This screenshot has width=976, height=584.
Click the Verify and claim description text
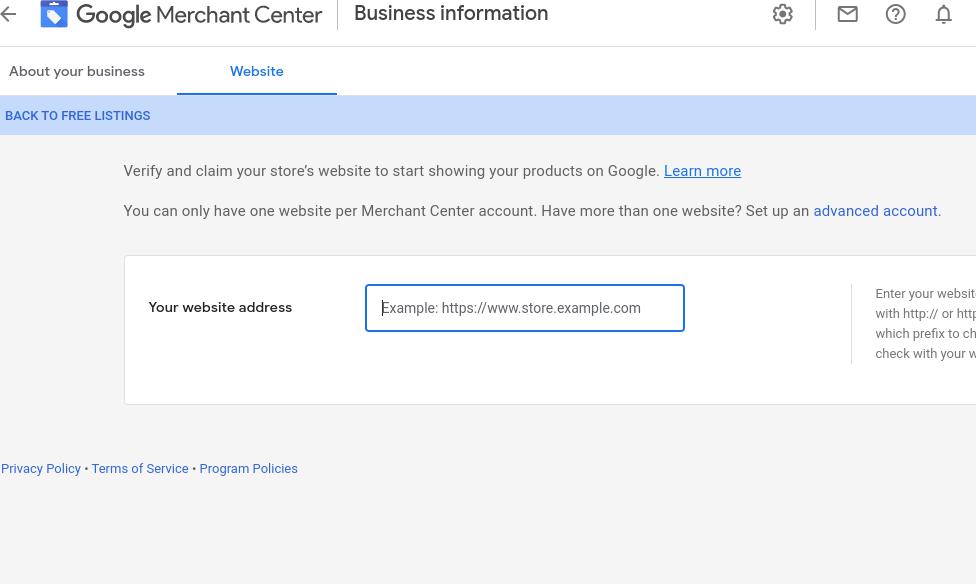[391, 171]
